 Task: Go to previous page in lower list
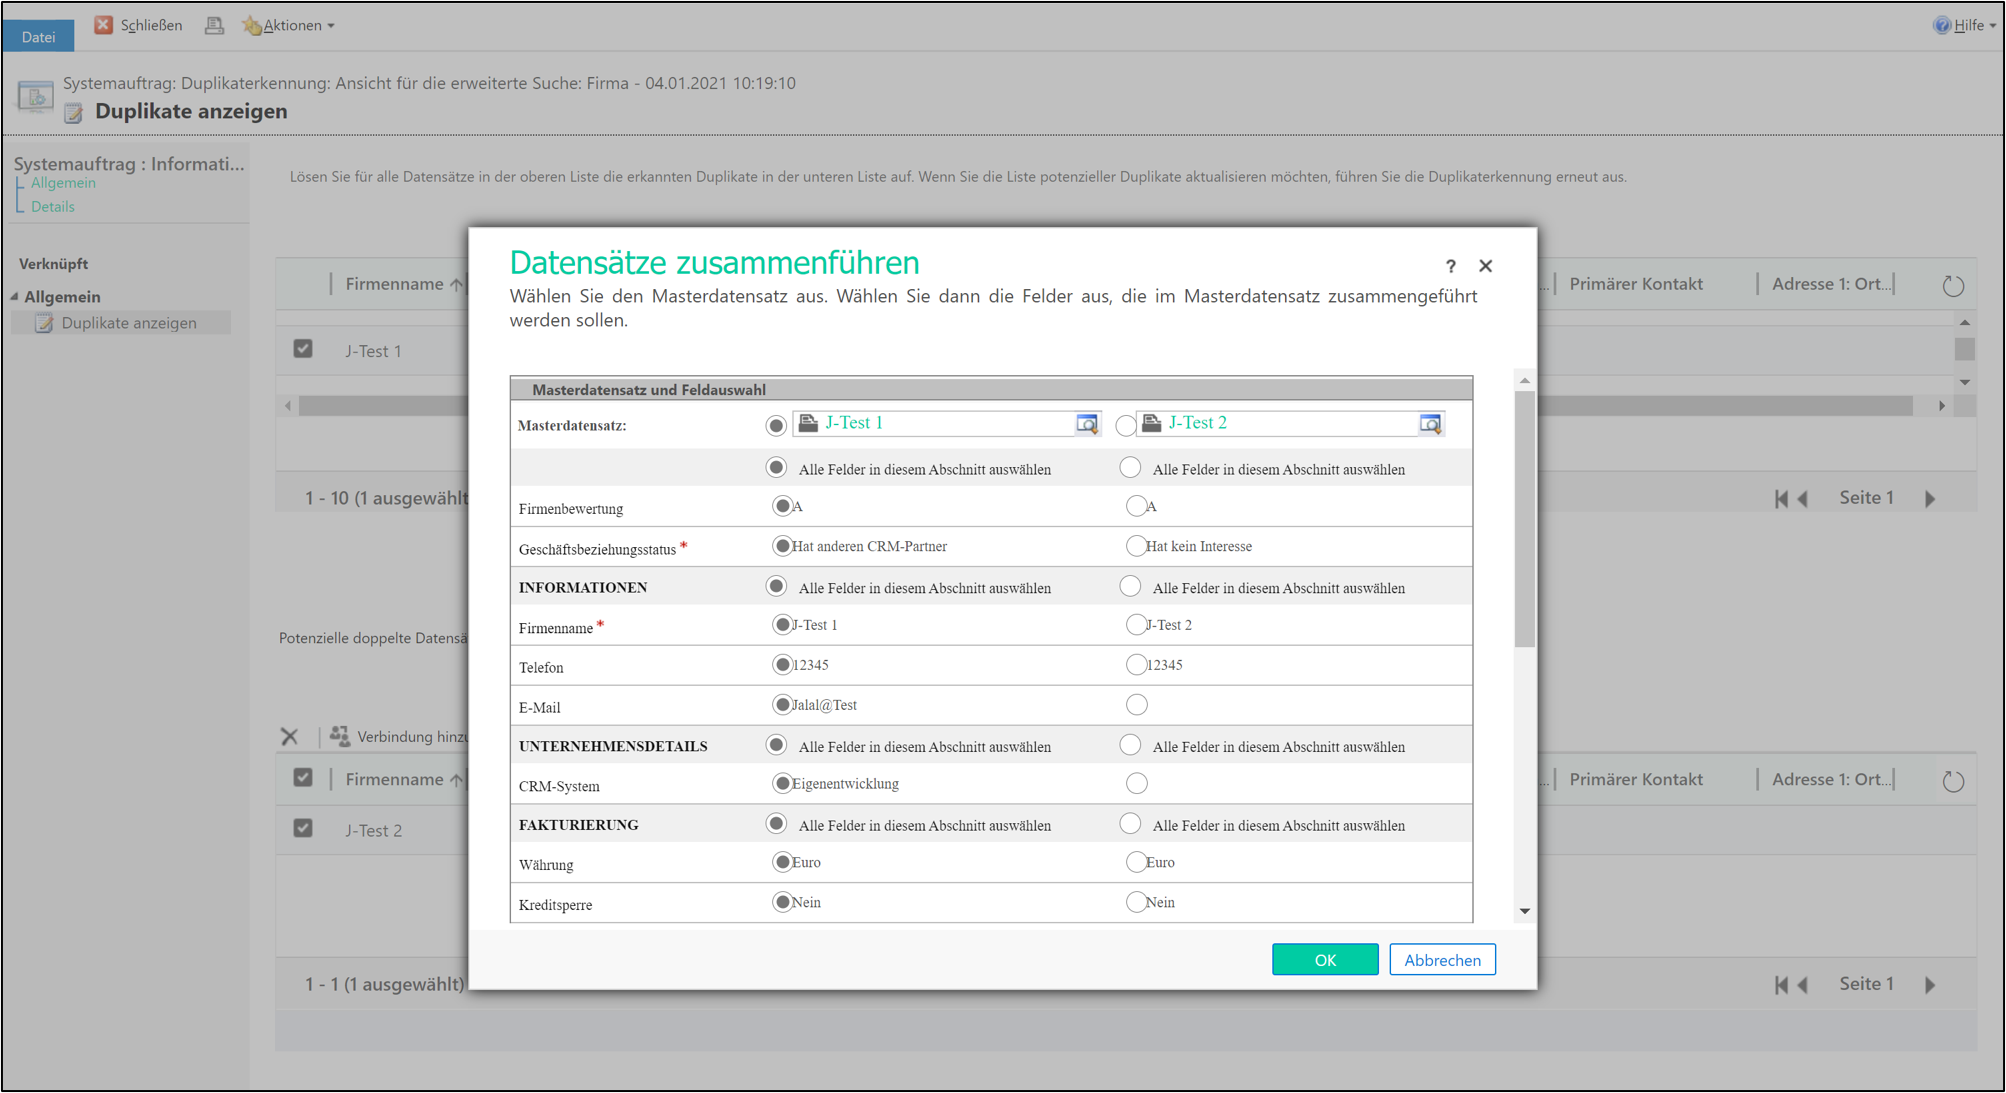click(x=1803, y=985)
